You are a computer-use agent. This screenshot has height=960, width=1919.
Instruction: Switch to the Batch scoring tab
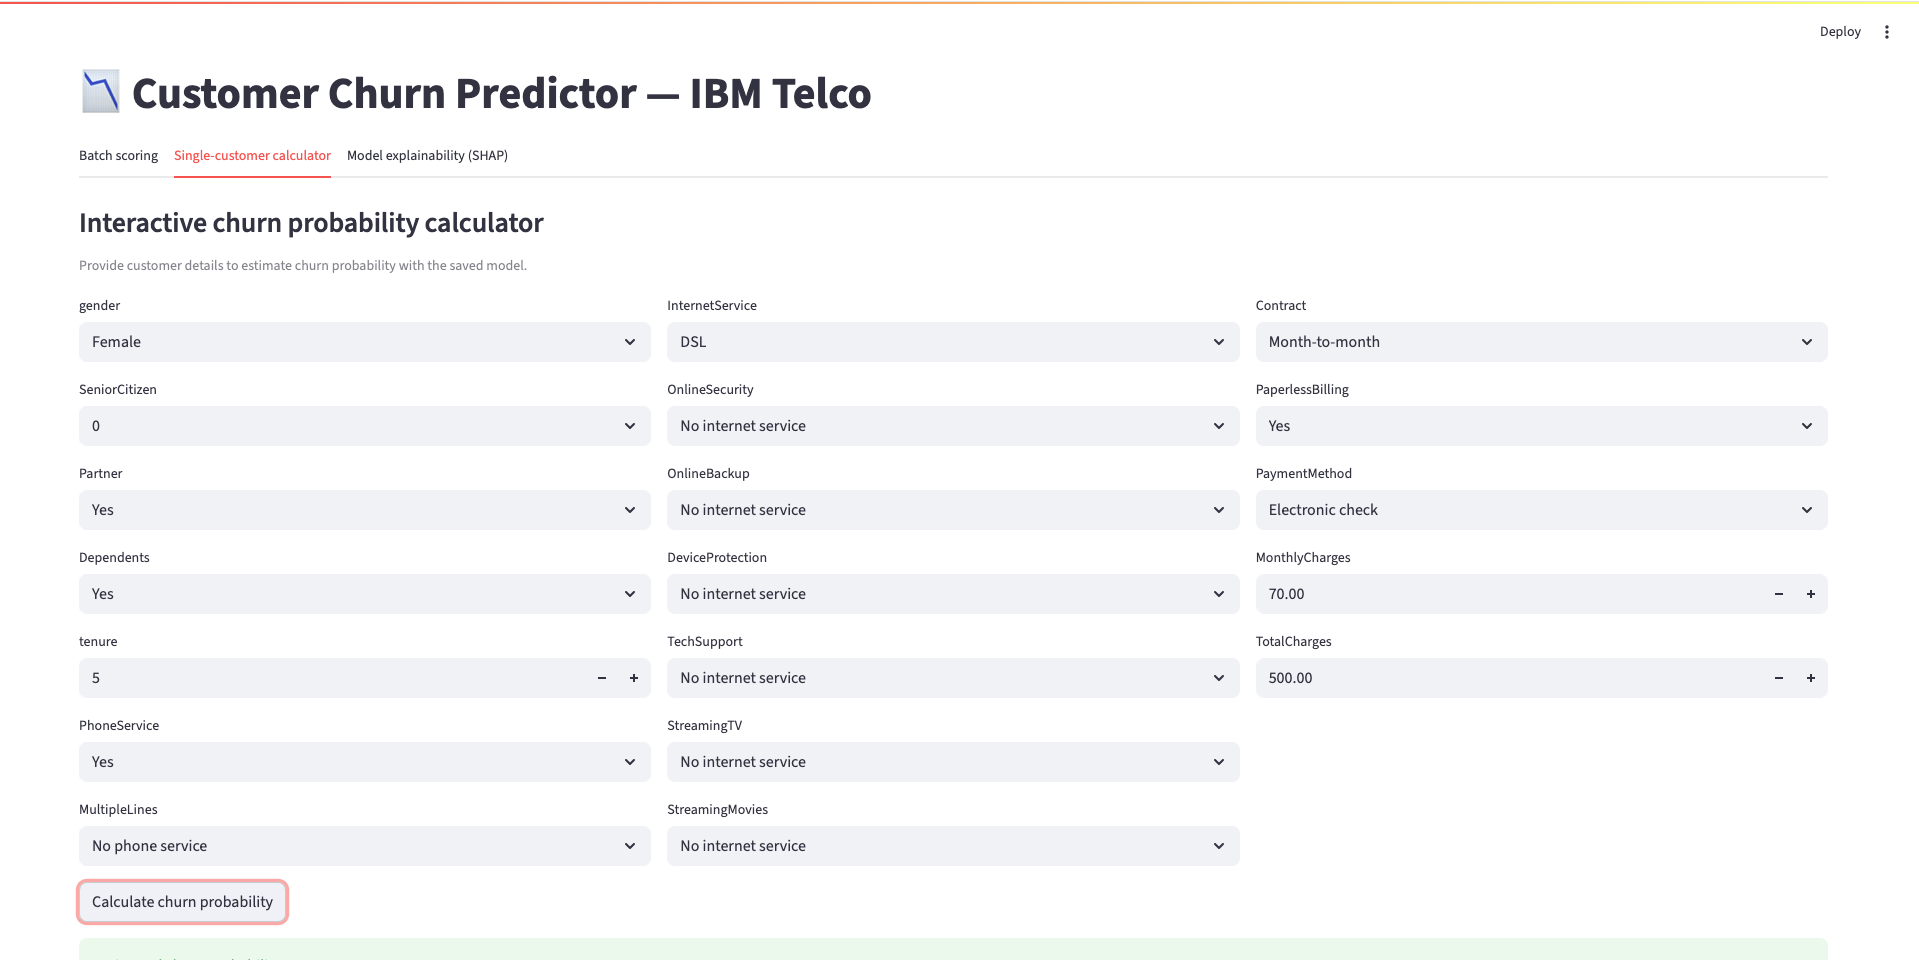click(118, 156)
